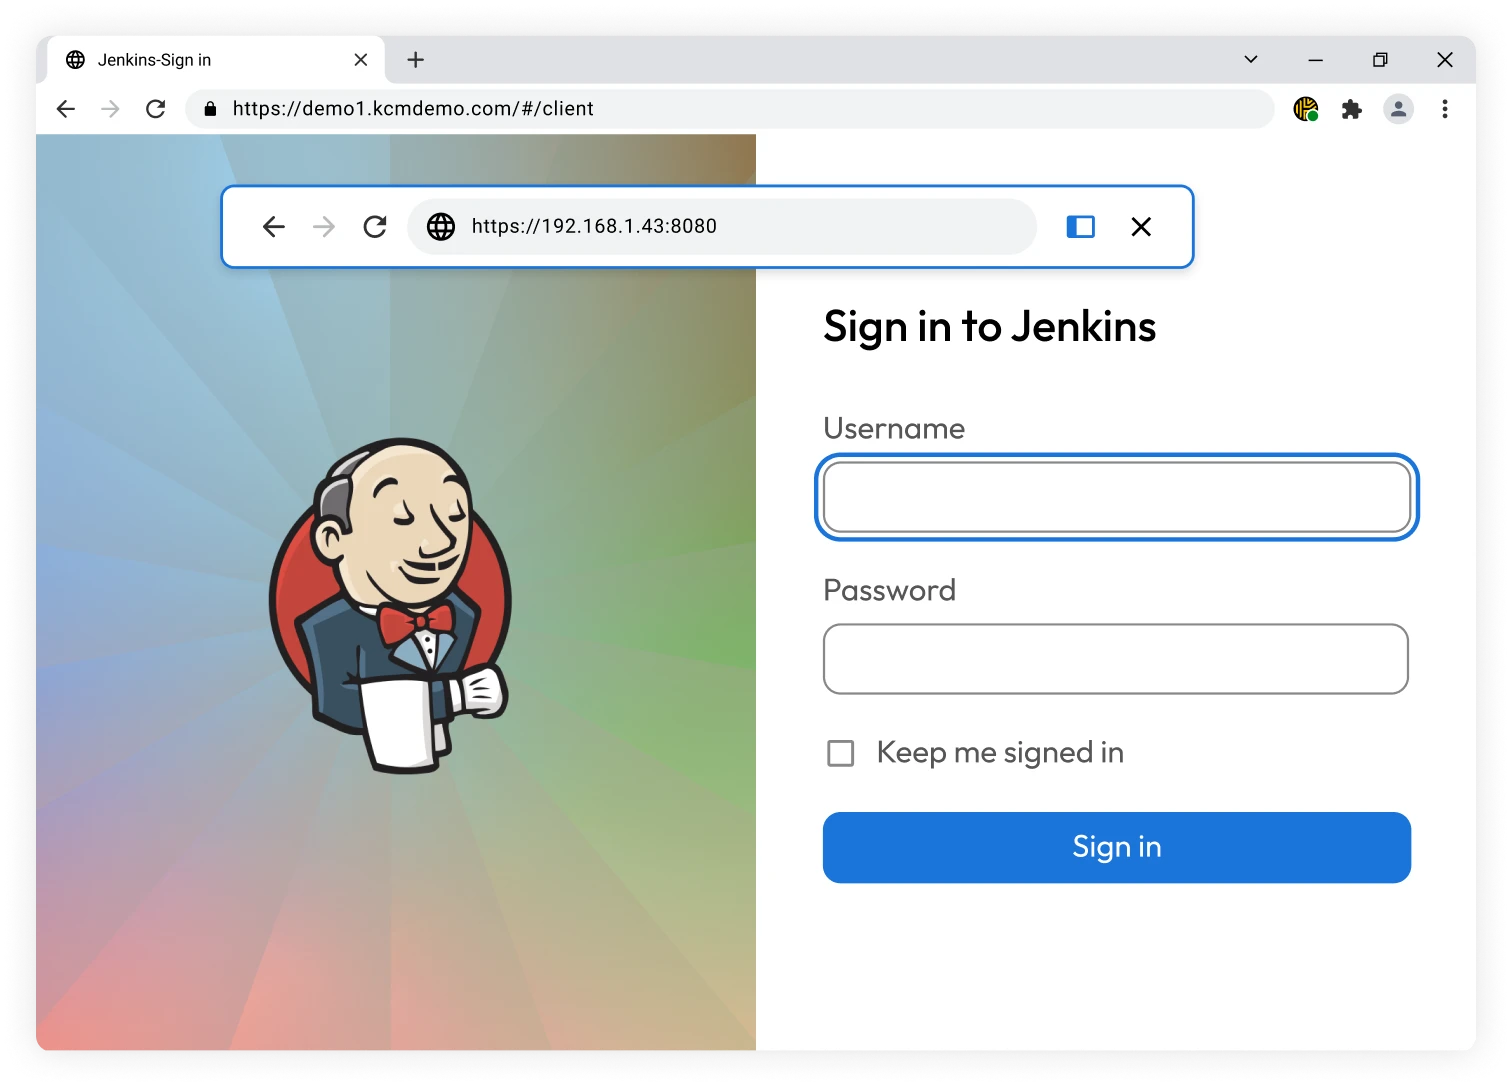Click the padlock icon in the address bar

pyautogui.click(x=210, y=109)
